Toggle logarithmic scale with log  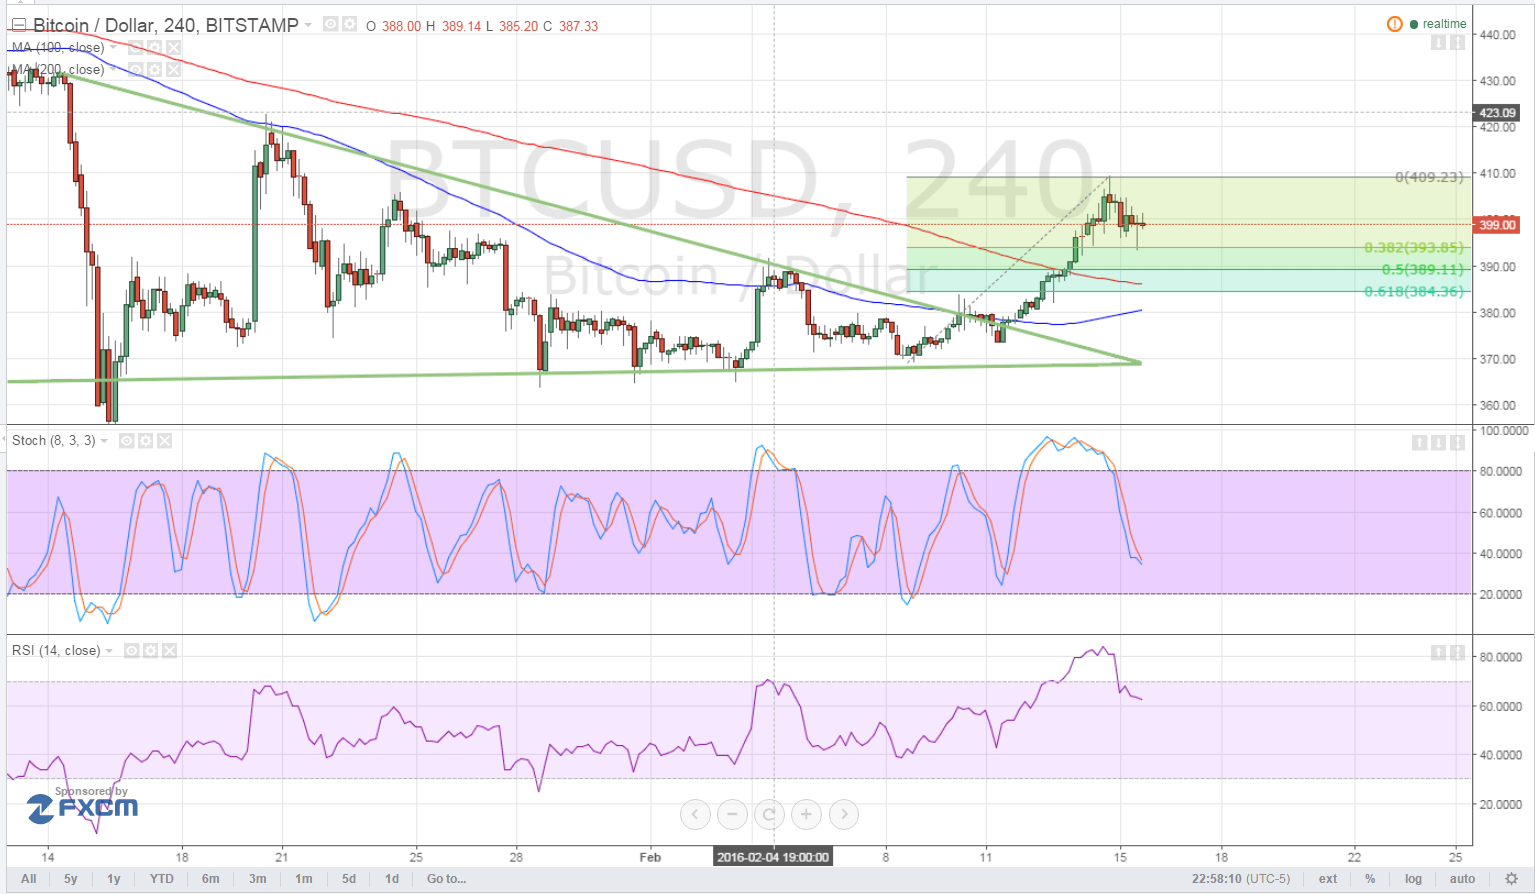pos(1413,879)
